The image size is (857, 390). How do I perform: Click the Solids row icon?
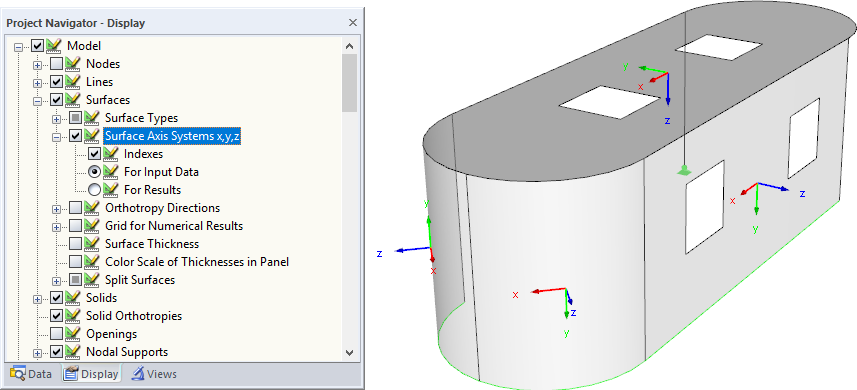click(73, 298)
